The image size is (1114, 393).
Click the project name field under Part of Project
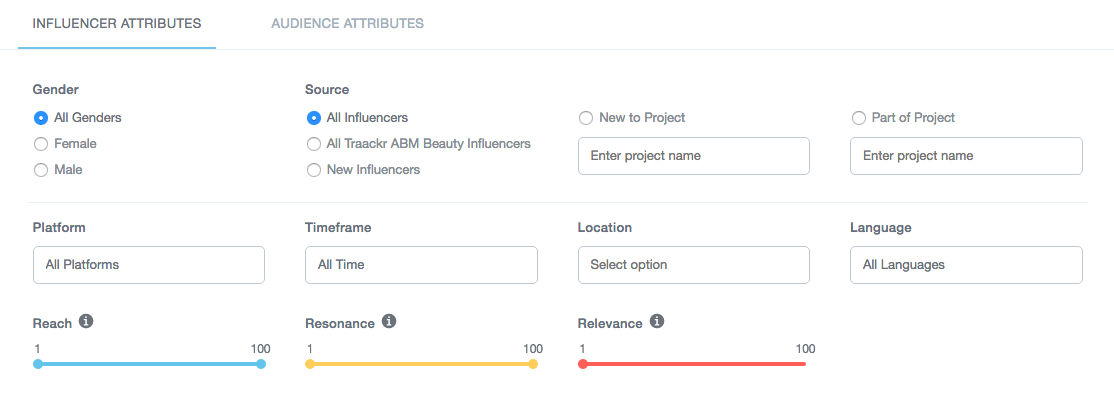click(966, 156)
